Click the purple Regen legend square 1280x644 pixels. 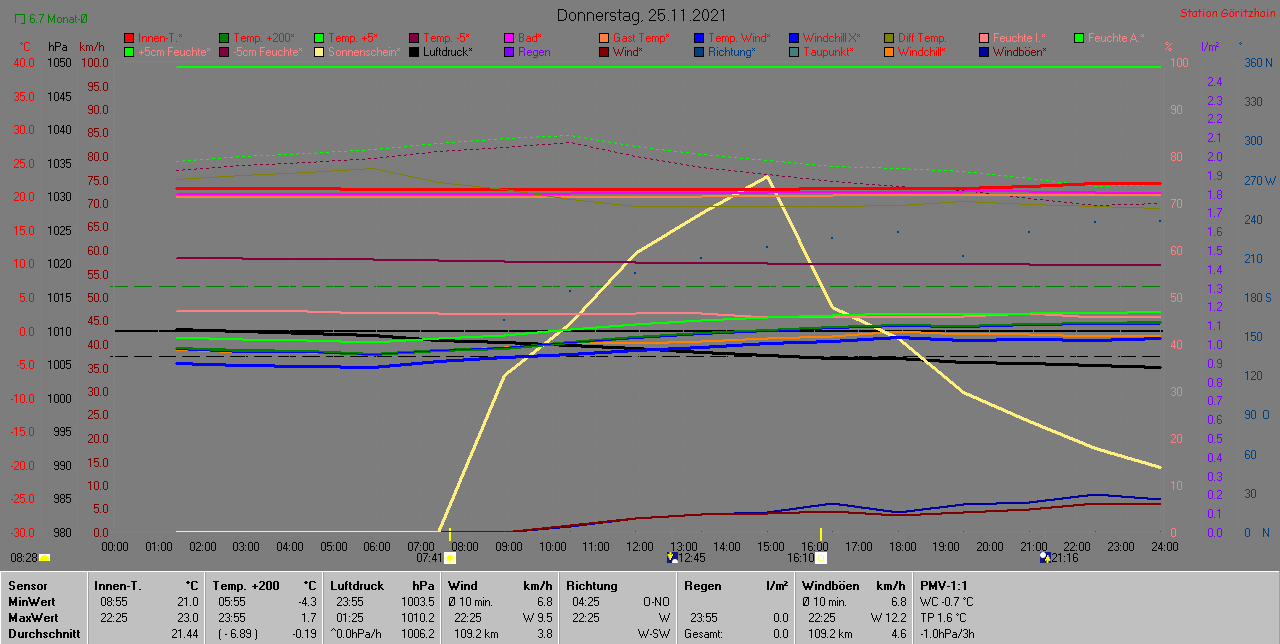[509, 52]
